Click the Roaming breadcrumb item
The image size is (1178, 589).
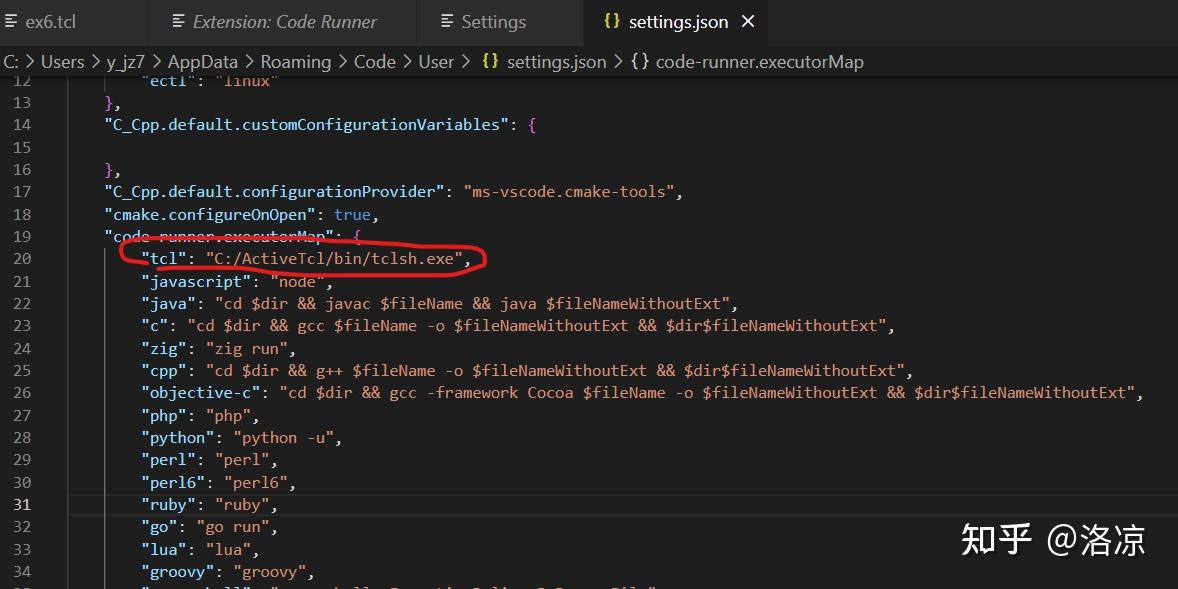pyautogui.click(x=296, y=61)
